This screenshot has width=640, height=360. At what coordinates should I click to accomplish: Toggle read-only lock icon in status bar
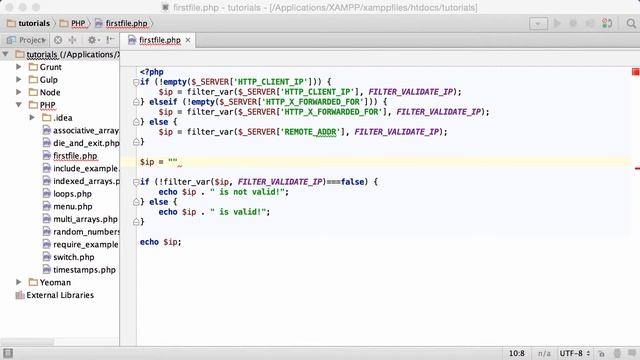[x=601, y=353]
